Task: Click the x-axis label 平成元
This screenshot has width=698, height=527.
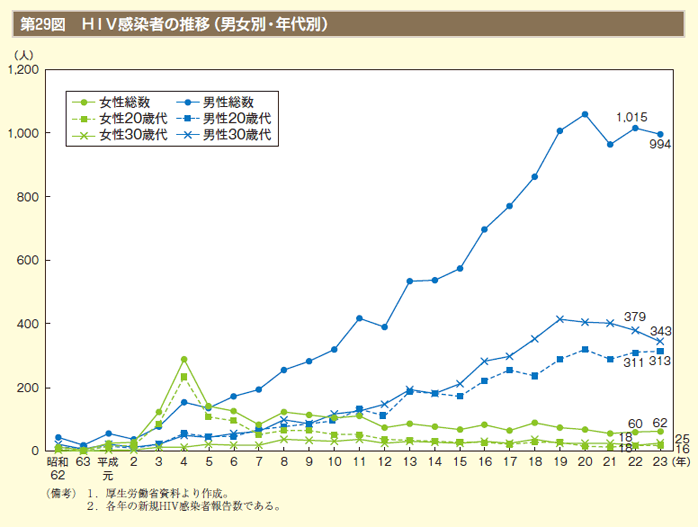Action: coord(108,468)
